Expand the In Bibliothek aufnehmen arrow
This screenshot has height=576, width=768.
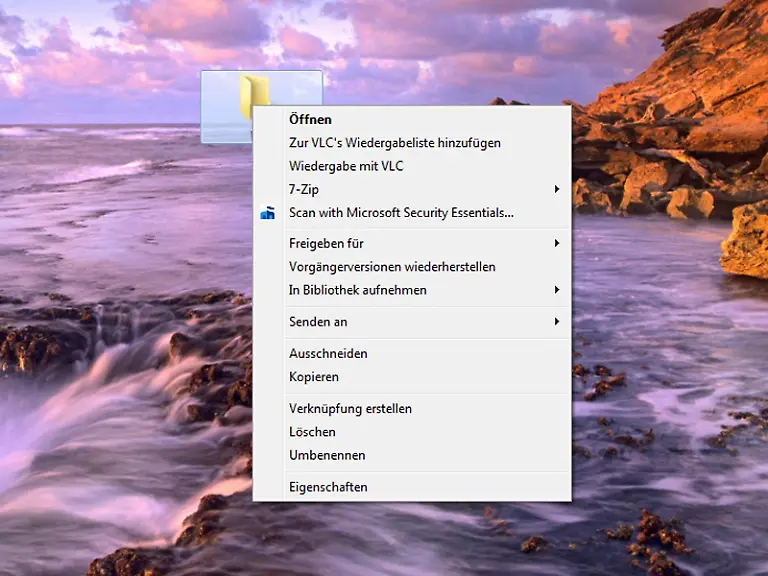click(x=556, y=290)
